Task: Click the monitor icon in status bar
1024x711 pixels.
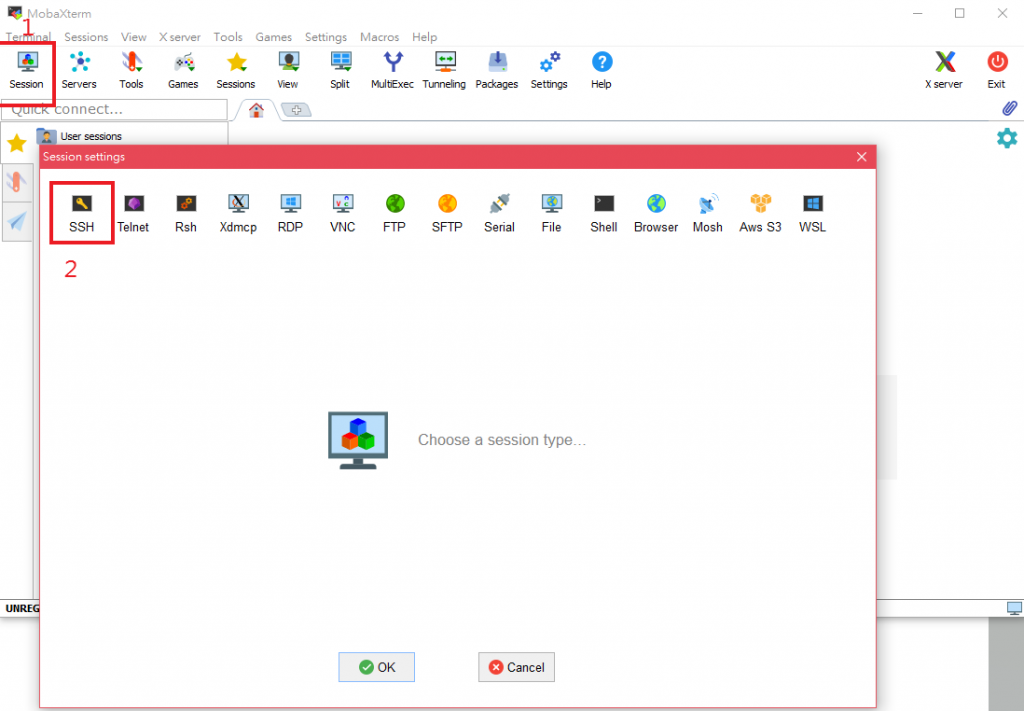Action: click(x=1014, y=608)
